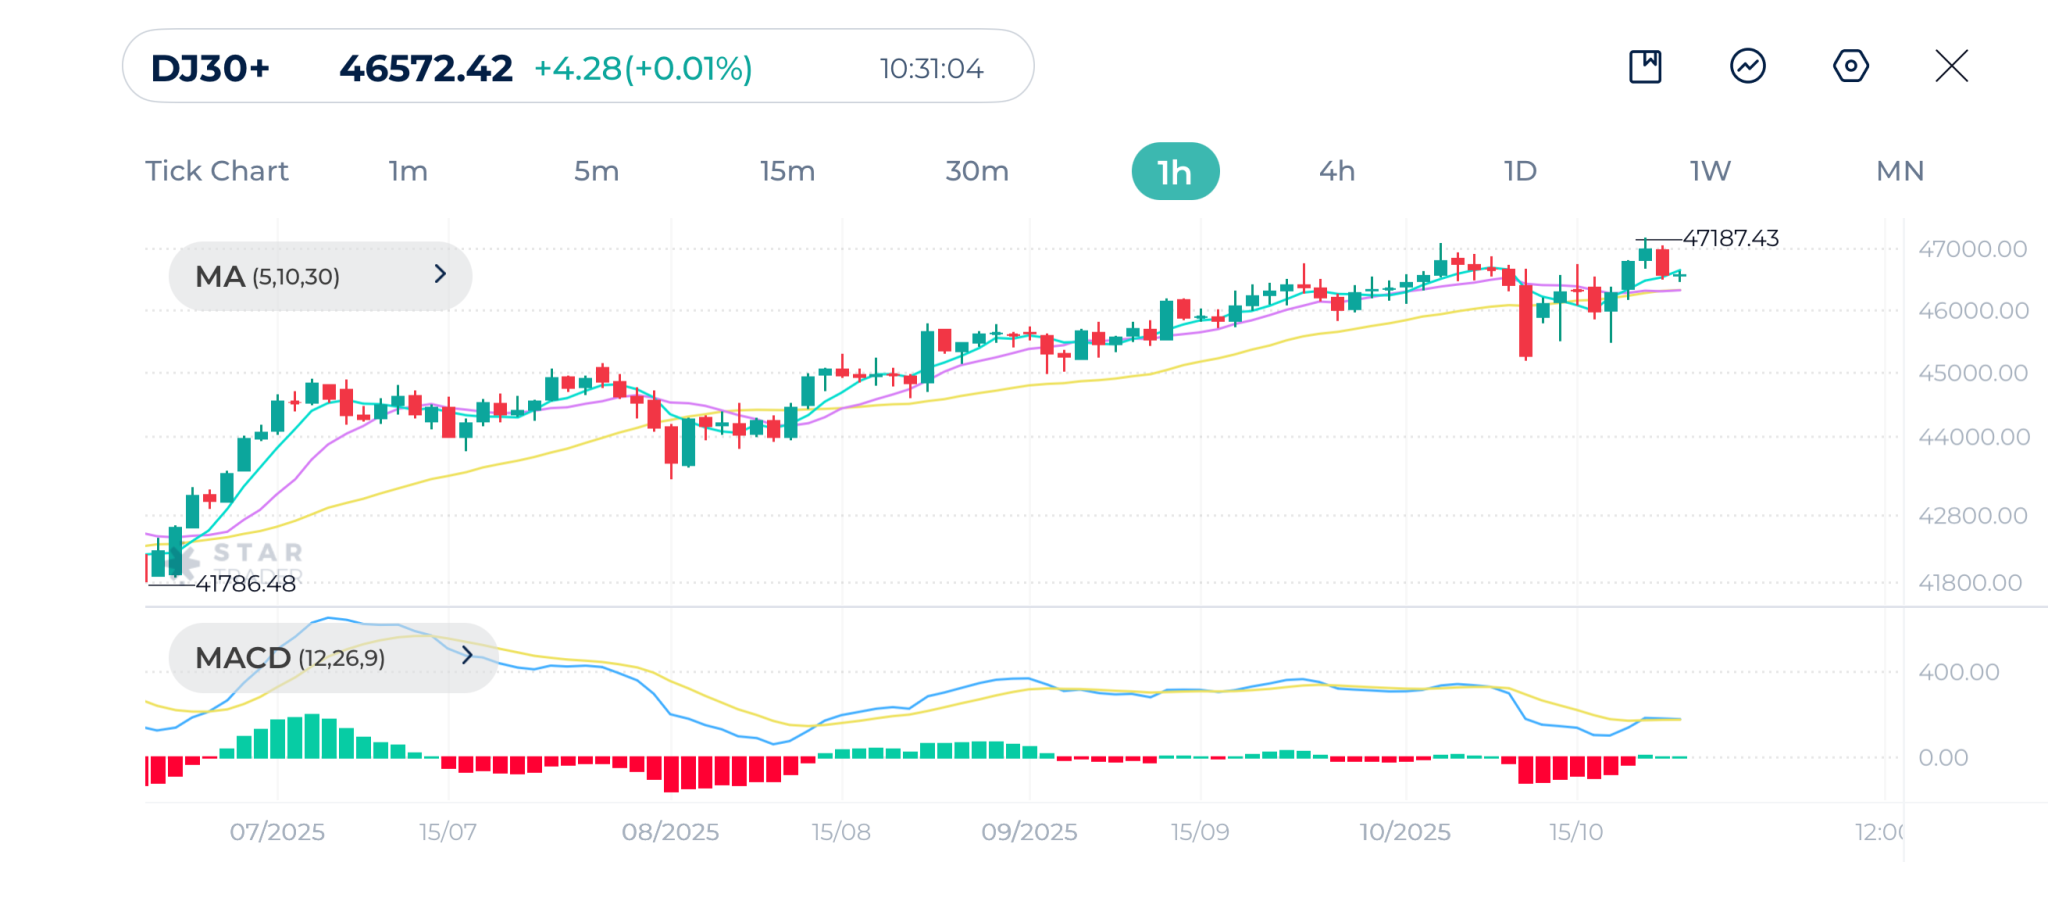The image size is (2048, 912).
Task: Open chart settings hexagon icon
Action: pyautogui.click(x=1850, y=67)
